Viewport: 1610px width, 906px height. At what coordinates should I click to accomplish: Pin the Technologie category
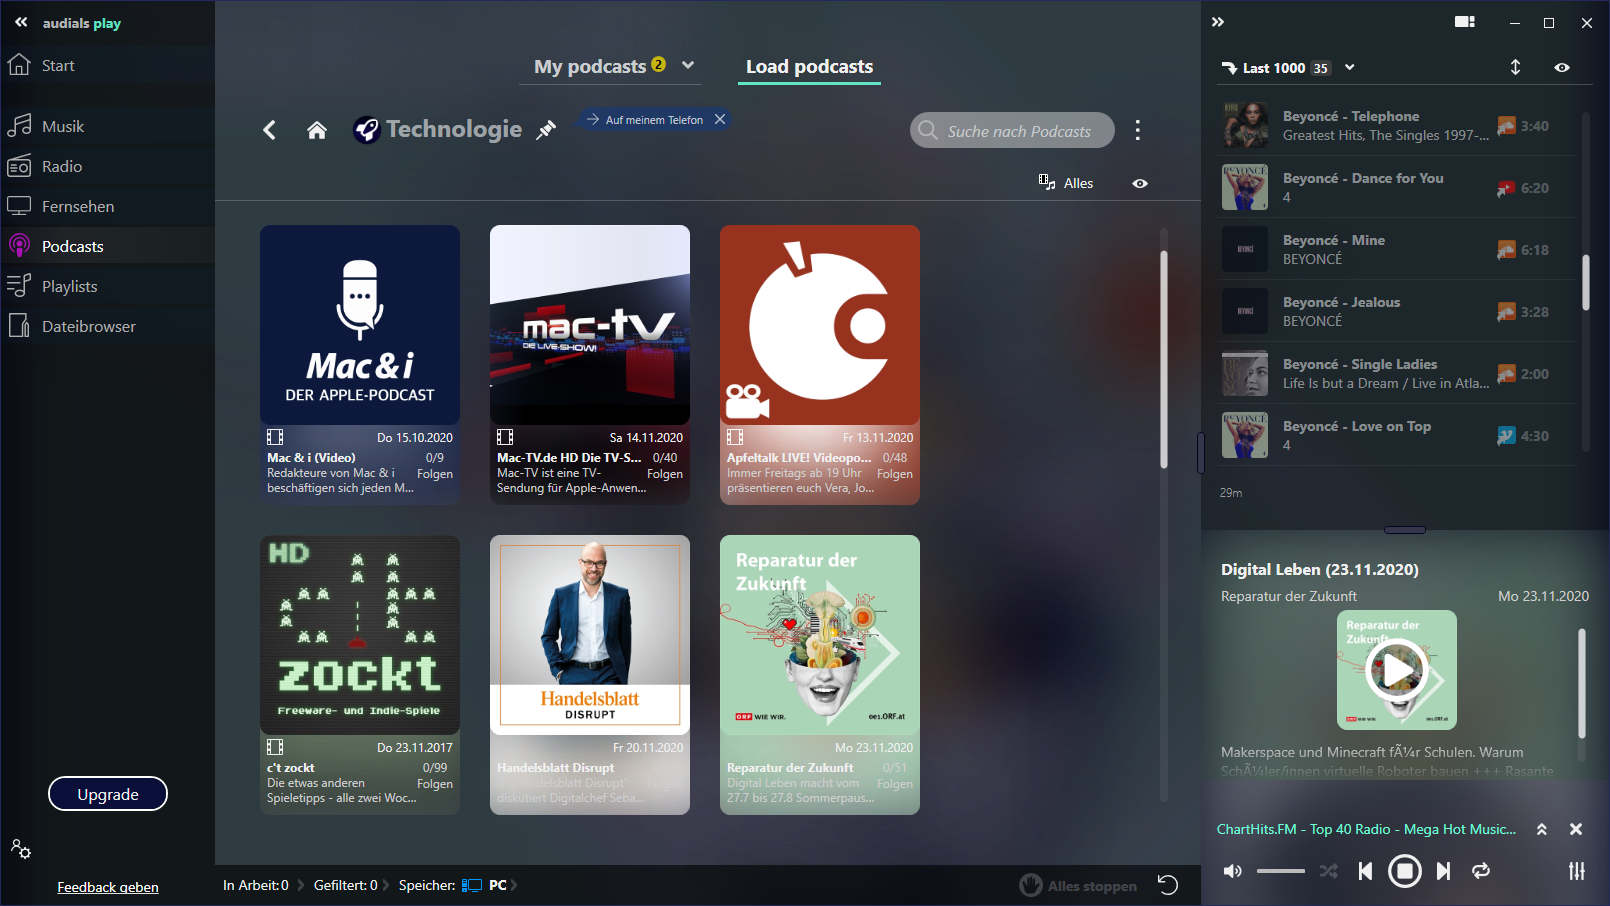pyautogui.click(x=546, y=130)
